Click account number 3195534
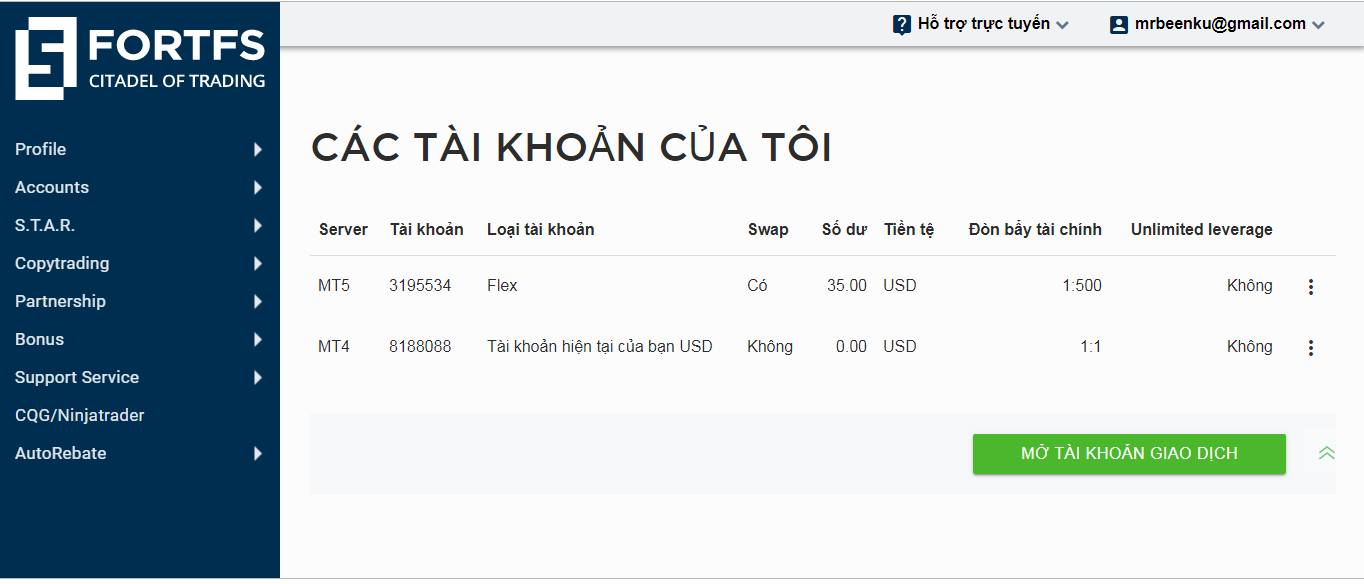The height and width of the screenshot is (584, 1364). 420,286
